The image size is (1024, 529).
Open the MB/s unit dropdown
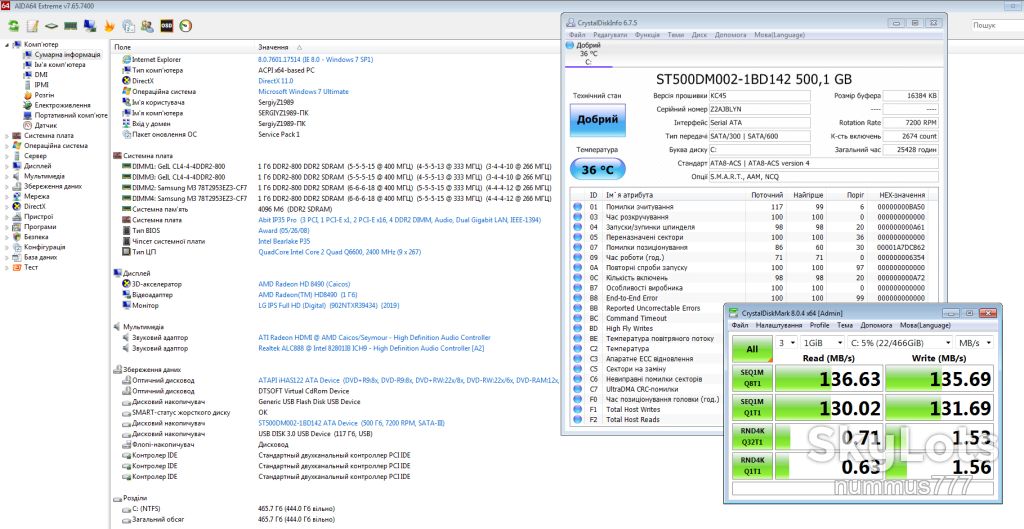point(974,342)
